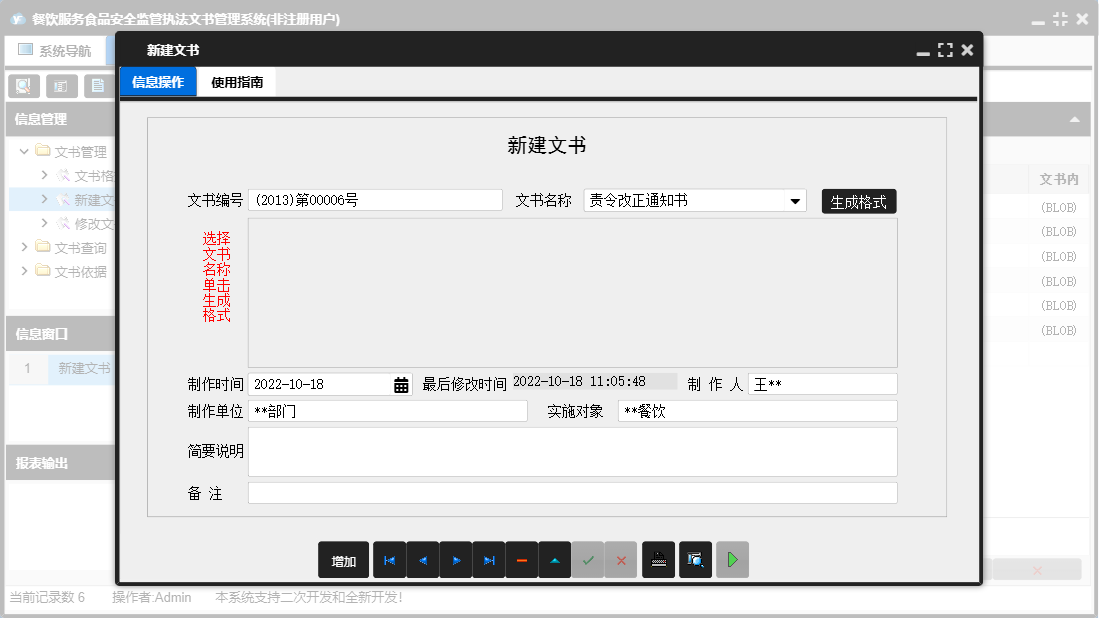
Task: Select the 信息操作 tab
Action: click(157, 82)
